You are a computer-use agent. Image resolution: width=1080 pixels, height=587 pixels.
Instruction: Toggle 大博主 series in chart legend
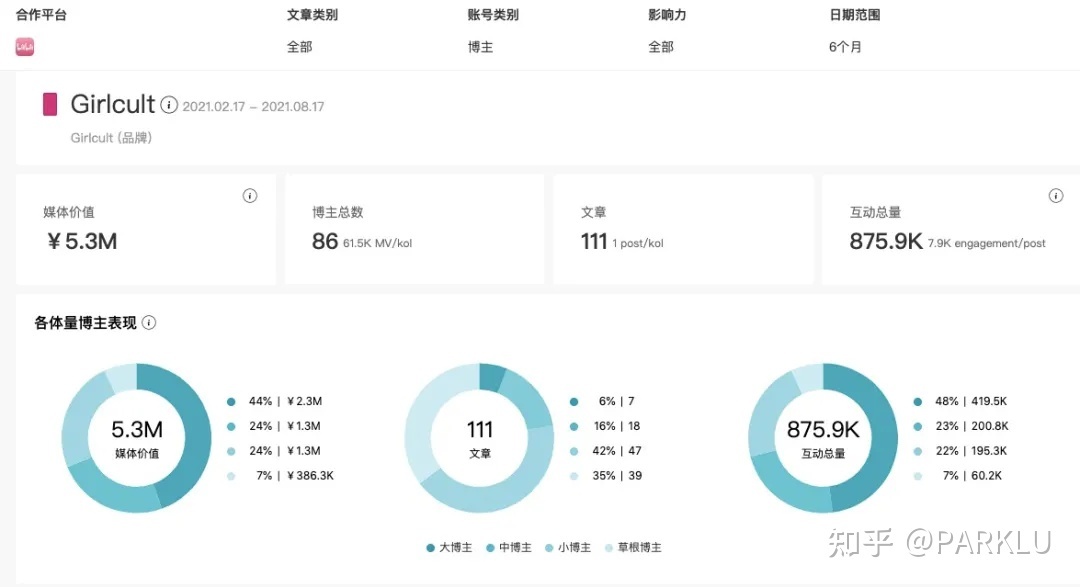[x=451, y=547]
